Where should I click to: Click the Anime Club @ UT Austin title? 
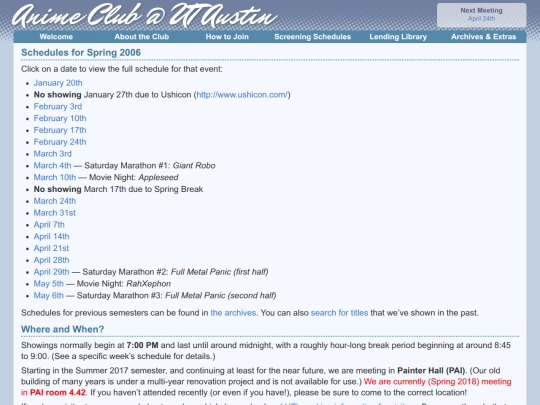coord(145,15)
